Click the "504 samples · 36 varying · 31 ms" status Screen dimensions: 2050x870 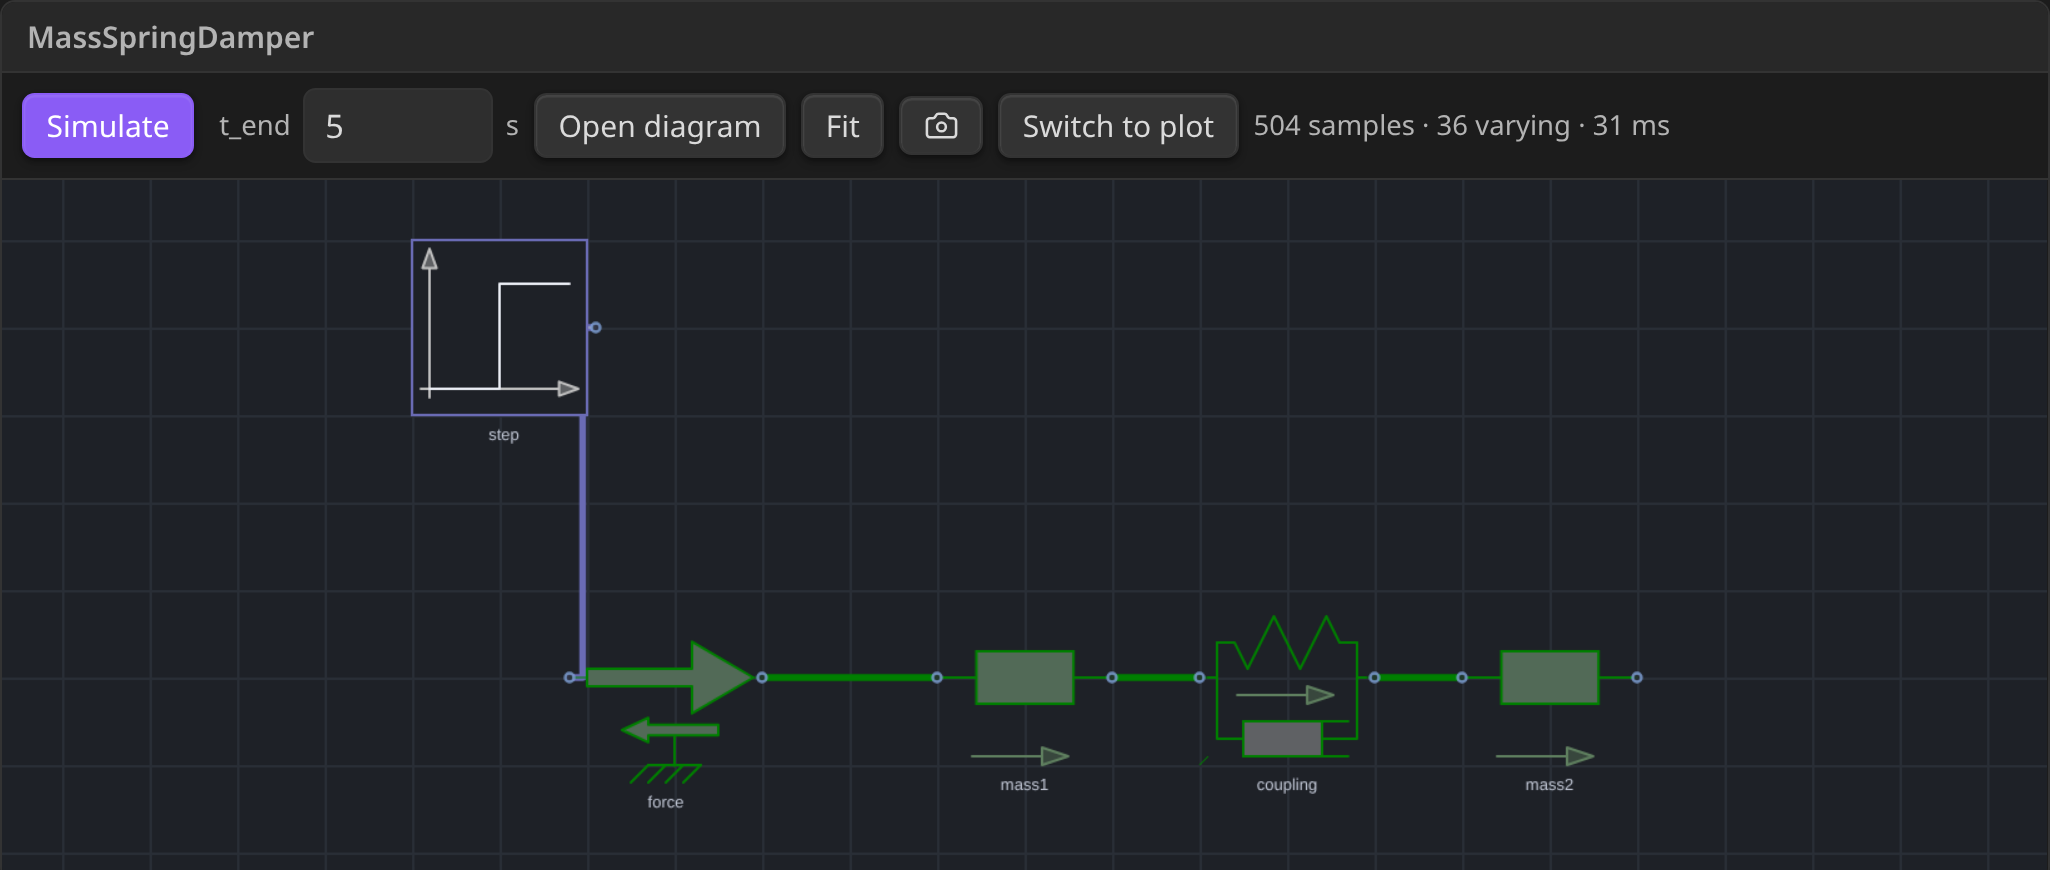pyautogui.click(x=1461, y=126)
